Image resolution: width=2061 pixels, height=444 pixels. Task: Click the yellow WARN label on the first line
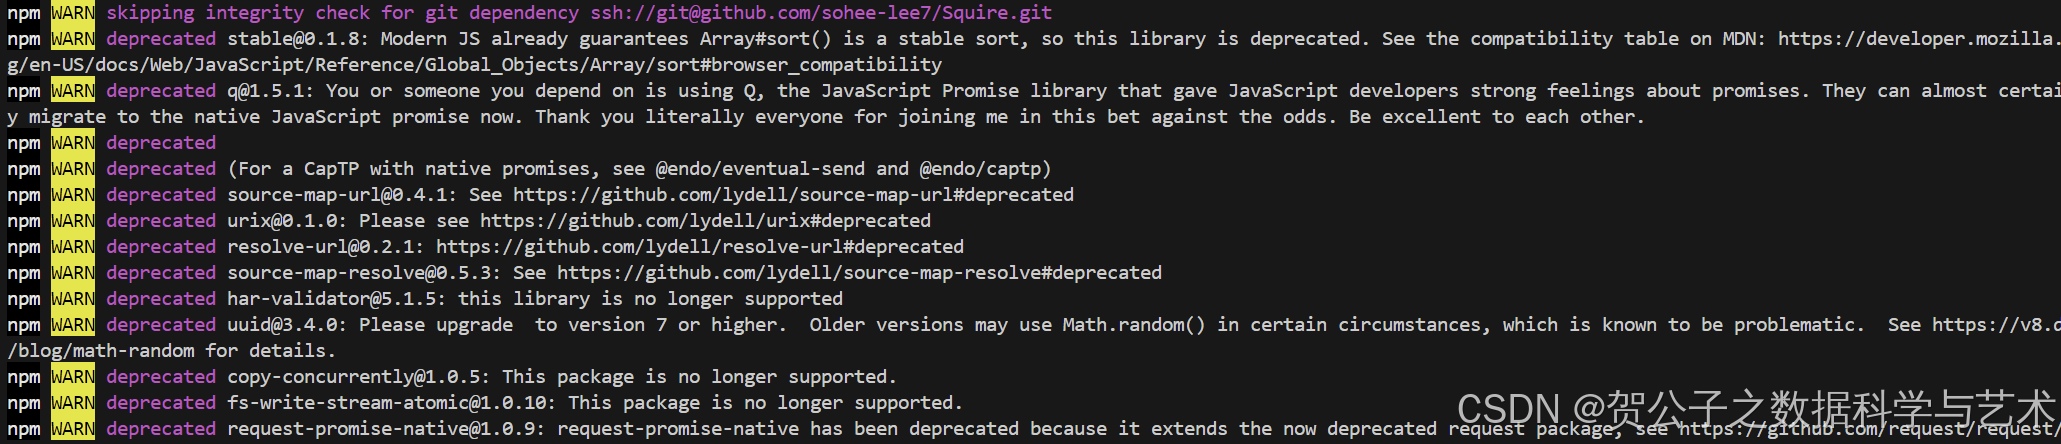pos(73,13)
